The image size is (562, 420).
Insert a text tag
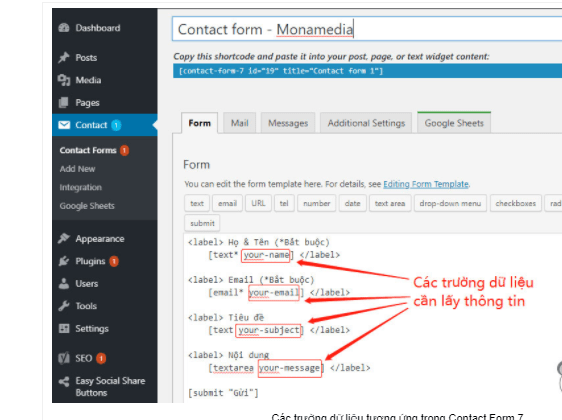[x=197, y=203]
